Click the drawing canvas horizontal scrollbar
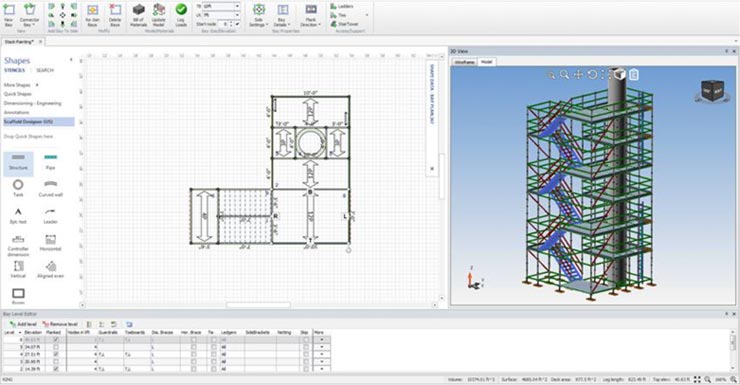Viewport: 740px width, 385px height. pos(258,305)
